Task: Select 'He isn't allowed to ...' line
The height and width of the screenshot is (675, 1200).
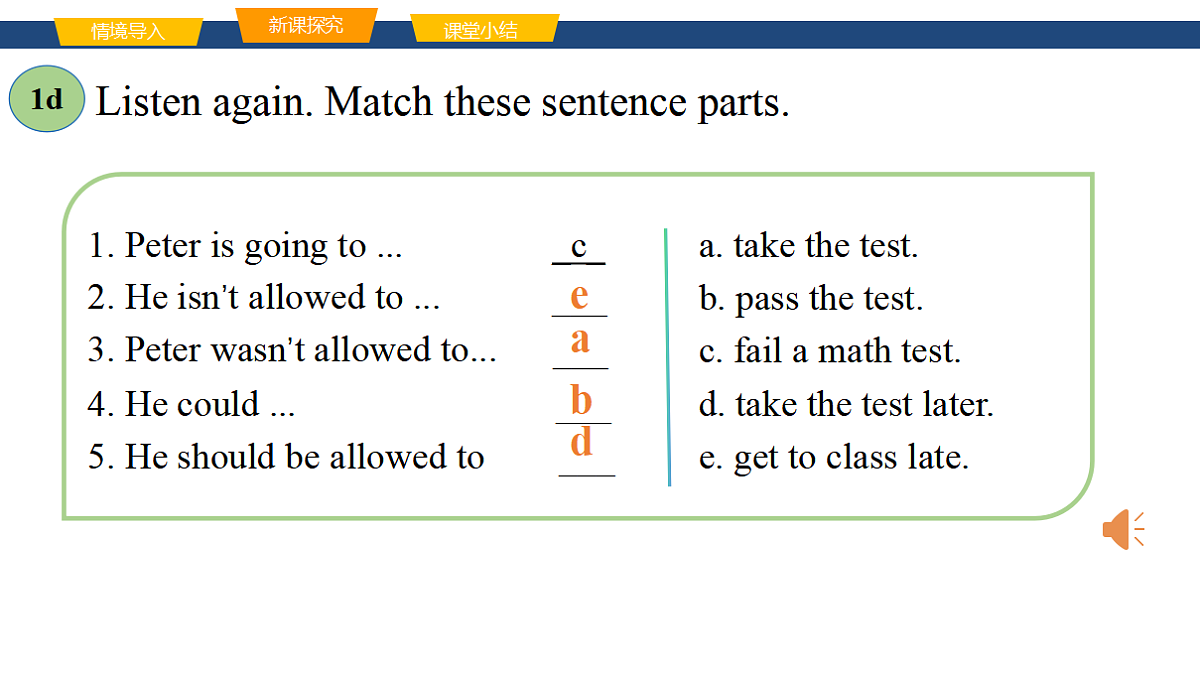Action: tap(264, 298)
